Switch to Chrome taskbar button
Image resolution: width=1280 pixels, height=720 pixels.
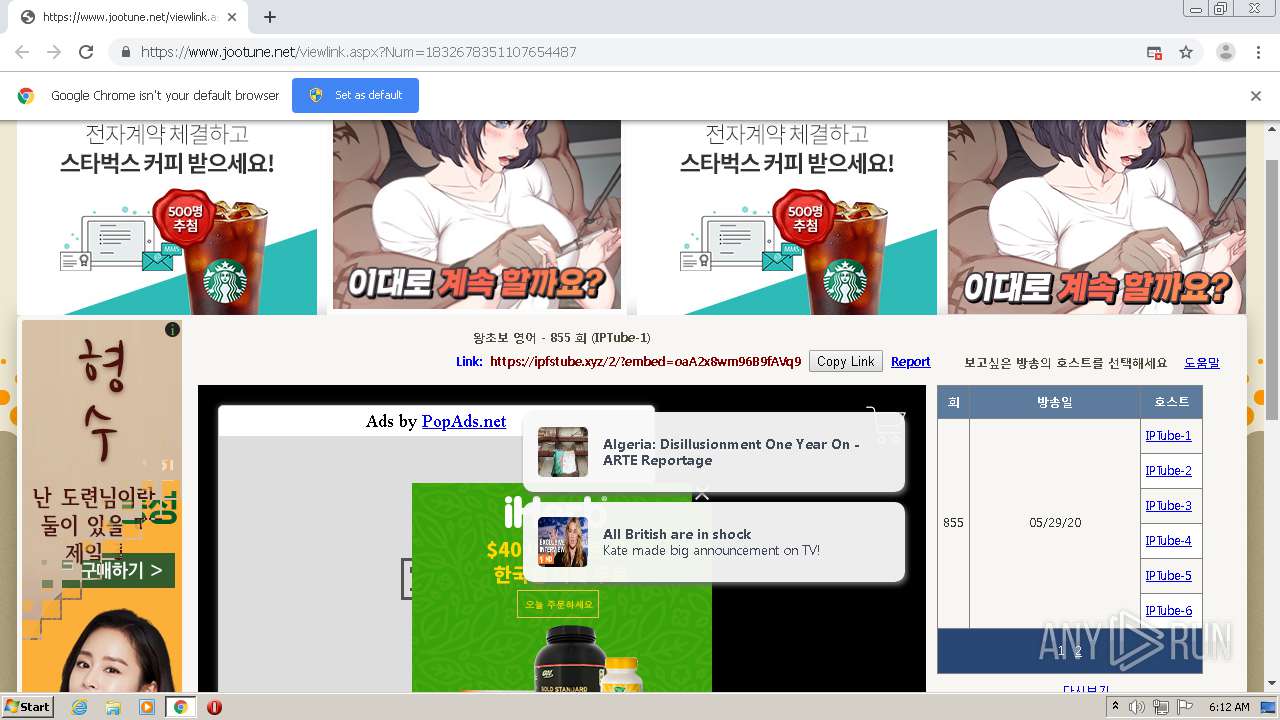point(180,707)
